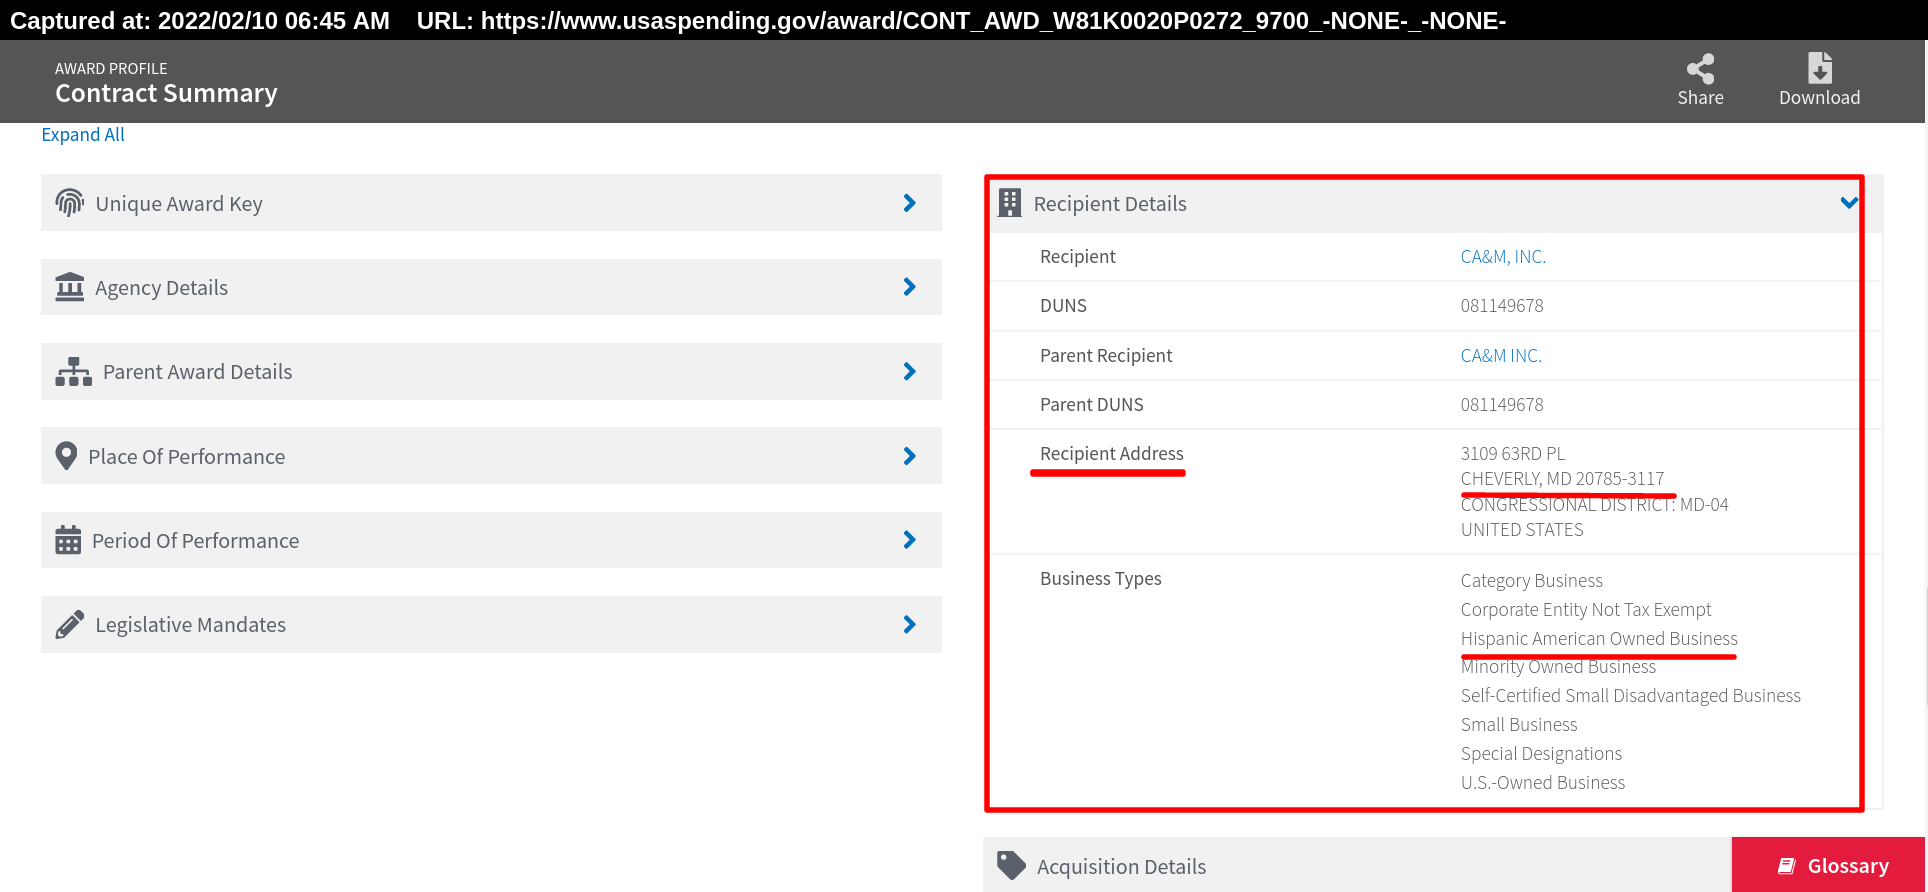1928x892 pixels.
Task: Expand the Place Of Performance chevron
Action: tap(909, 456)
